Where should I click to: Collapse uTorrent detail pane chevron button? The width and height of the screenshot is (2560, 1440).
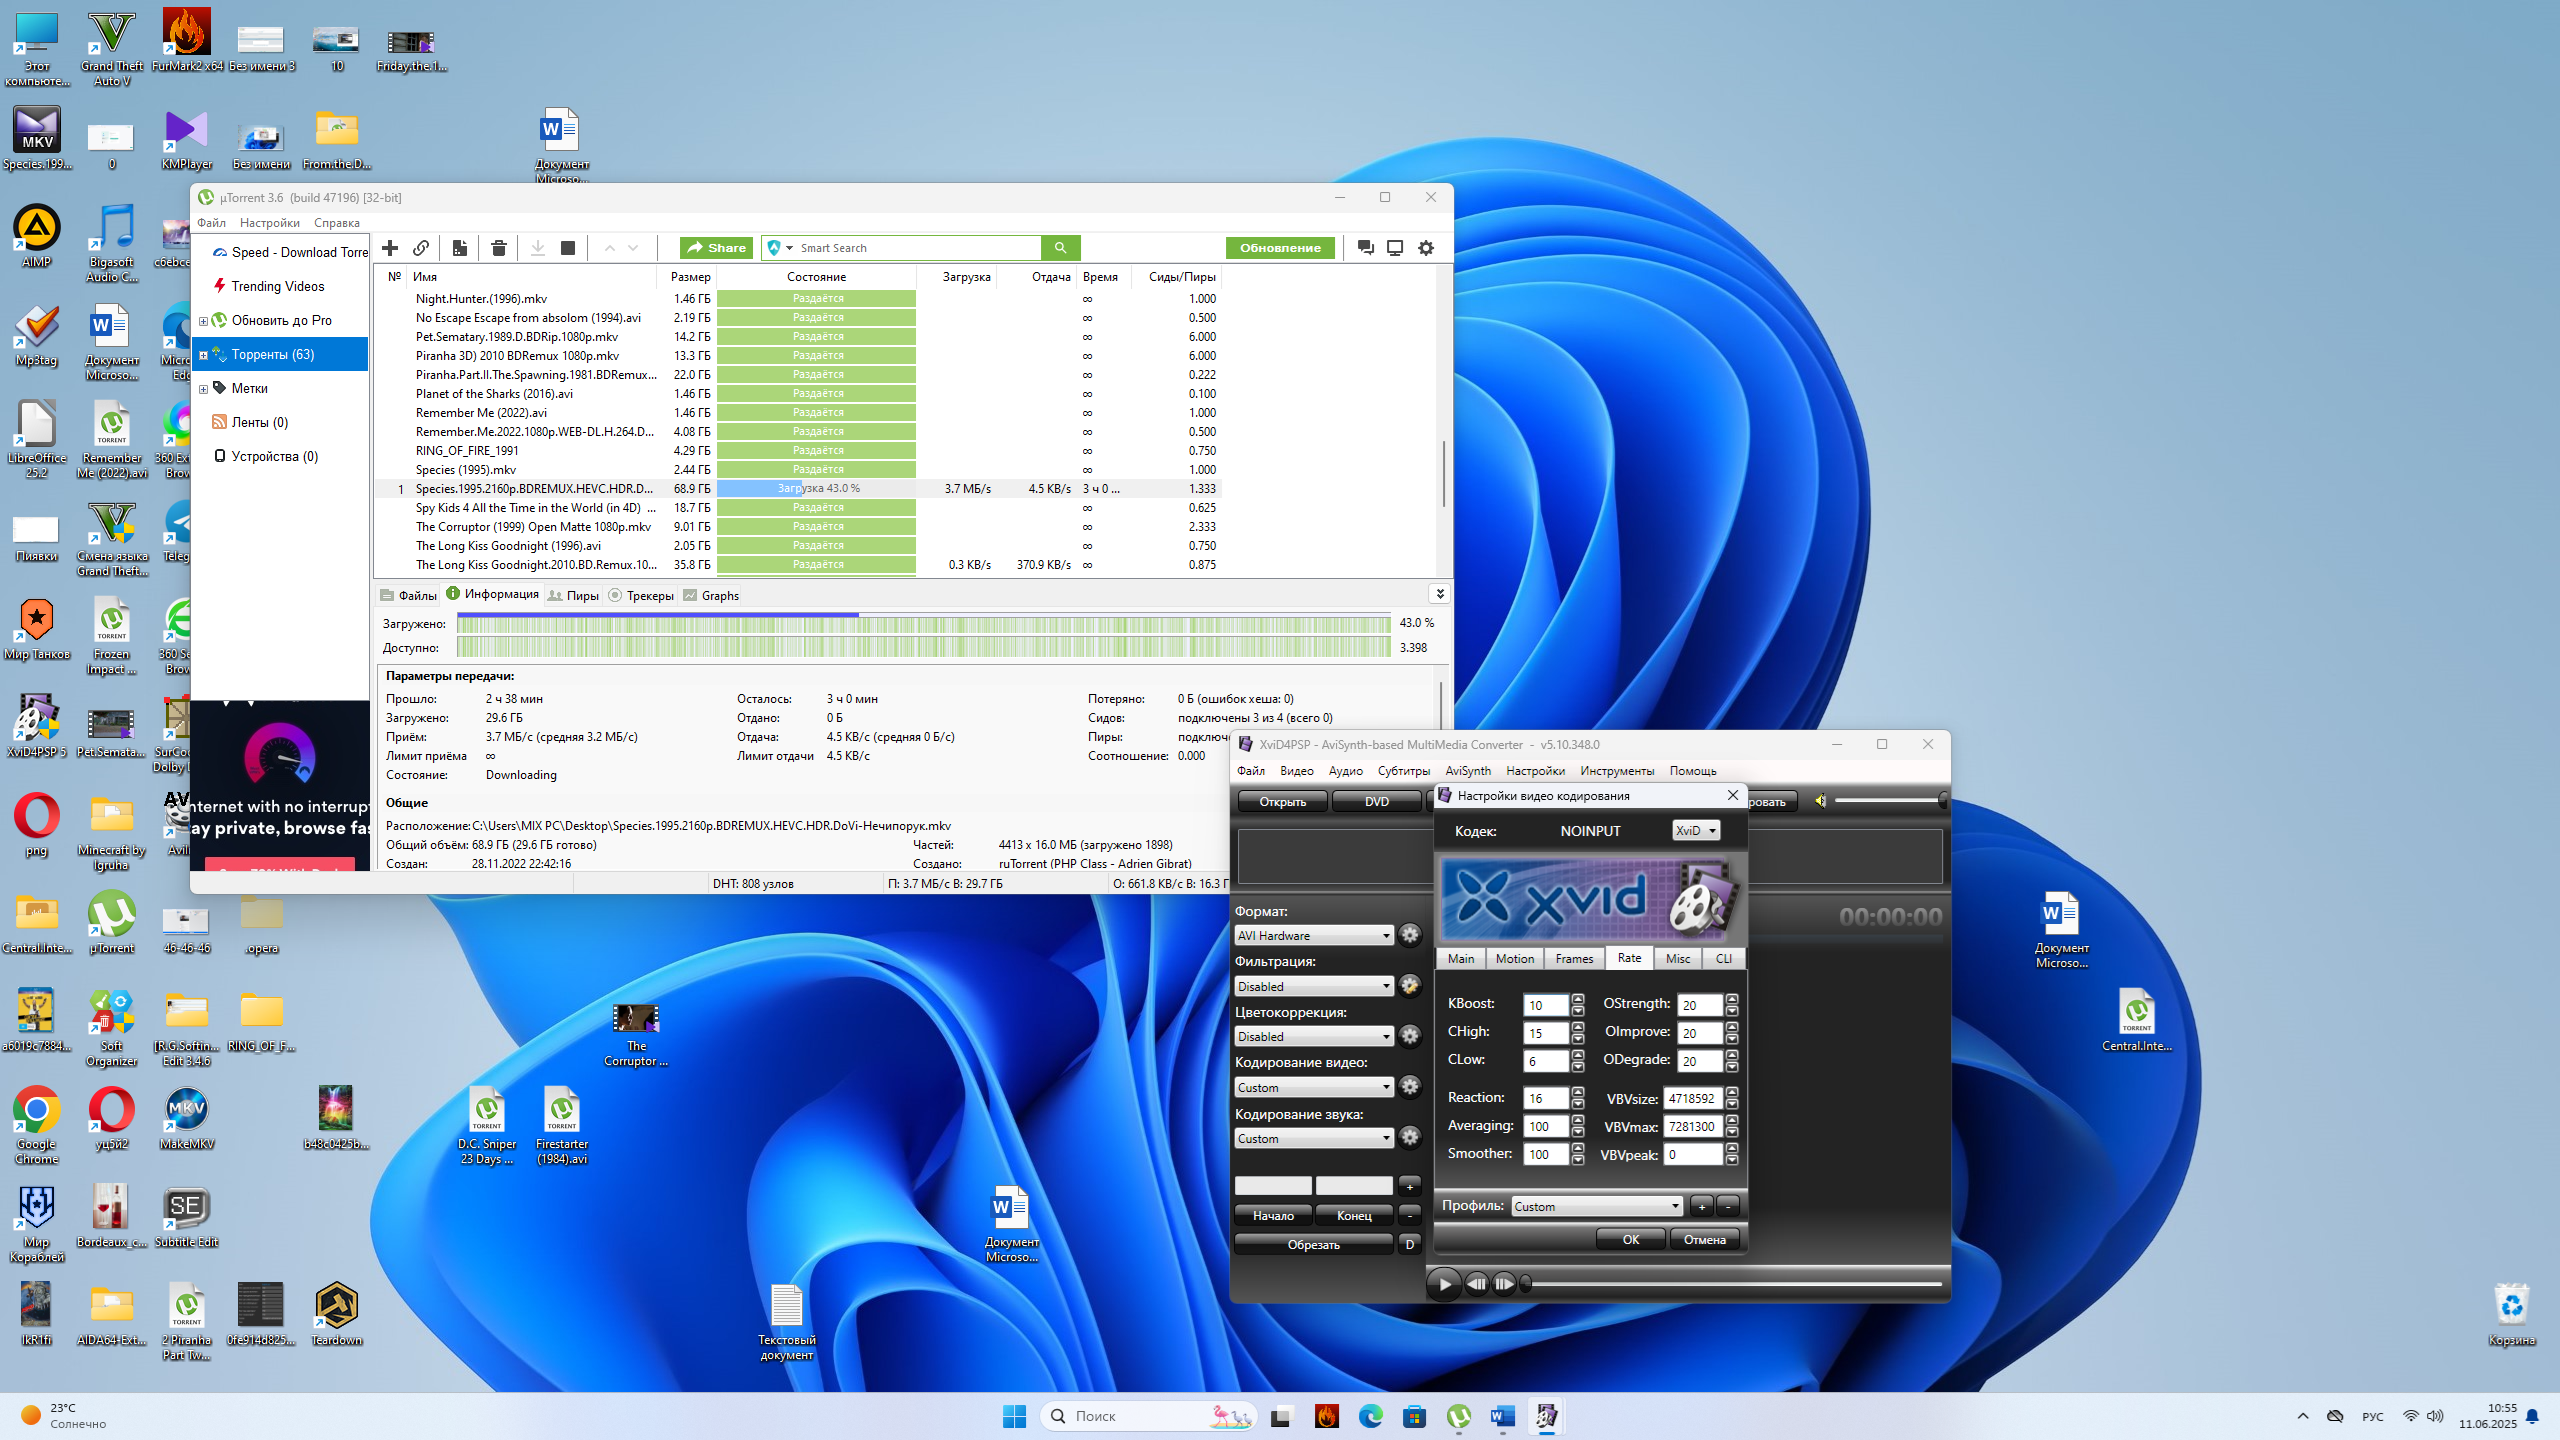coord(1440,594)
